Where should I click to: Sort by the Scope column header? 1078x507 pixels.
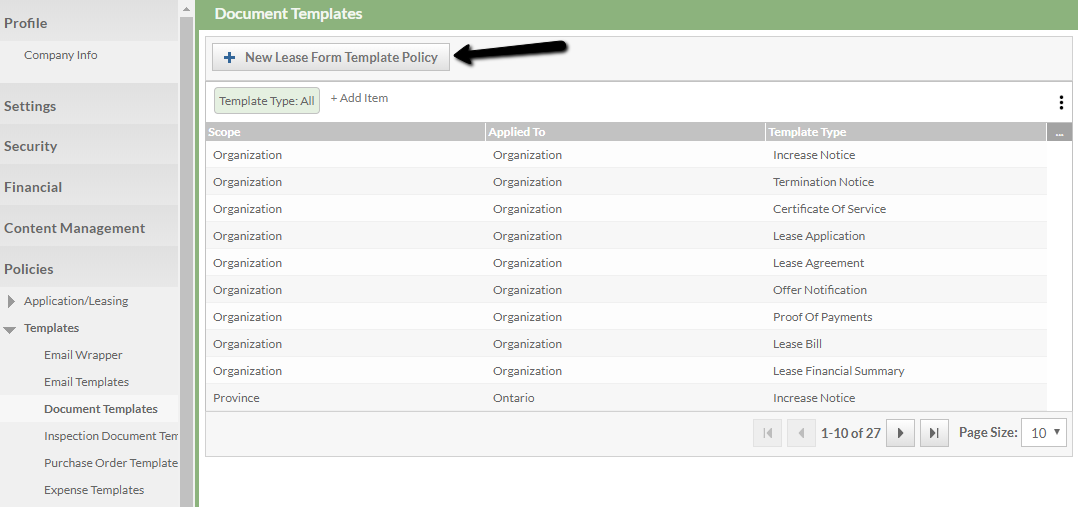click(225, 132)
